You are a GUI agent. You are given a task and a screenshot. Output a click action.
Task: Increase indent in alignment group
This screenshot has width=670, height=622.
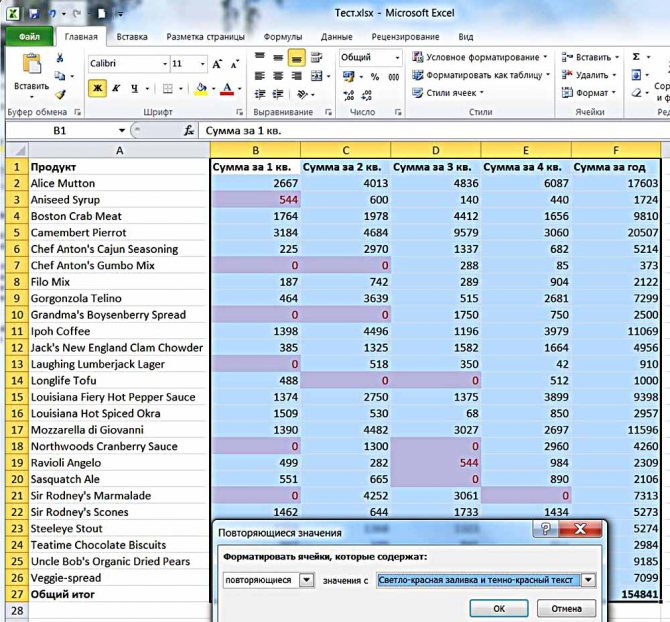pos(278,94)
